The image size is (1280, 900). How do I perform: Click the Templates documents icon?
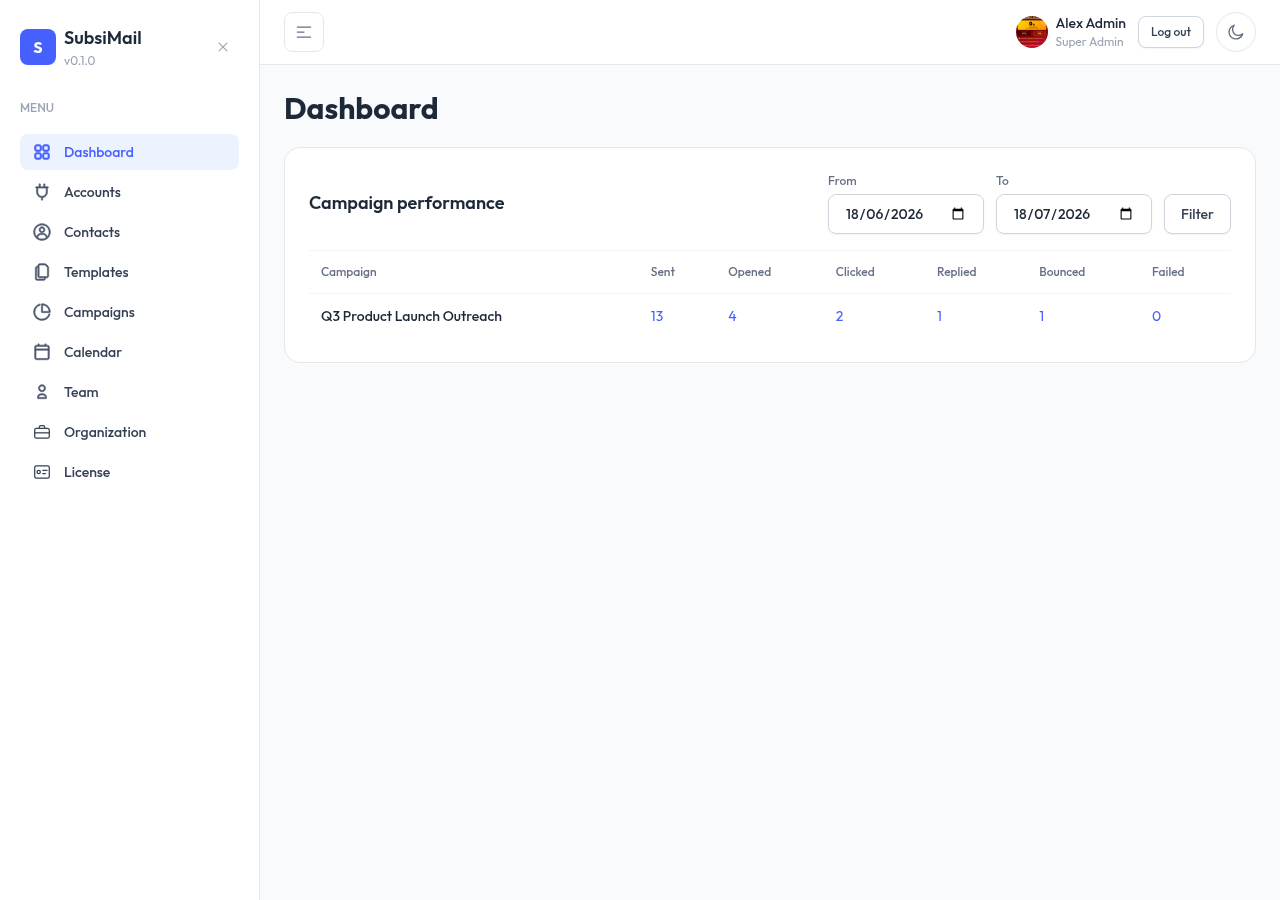42,272
